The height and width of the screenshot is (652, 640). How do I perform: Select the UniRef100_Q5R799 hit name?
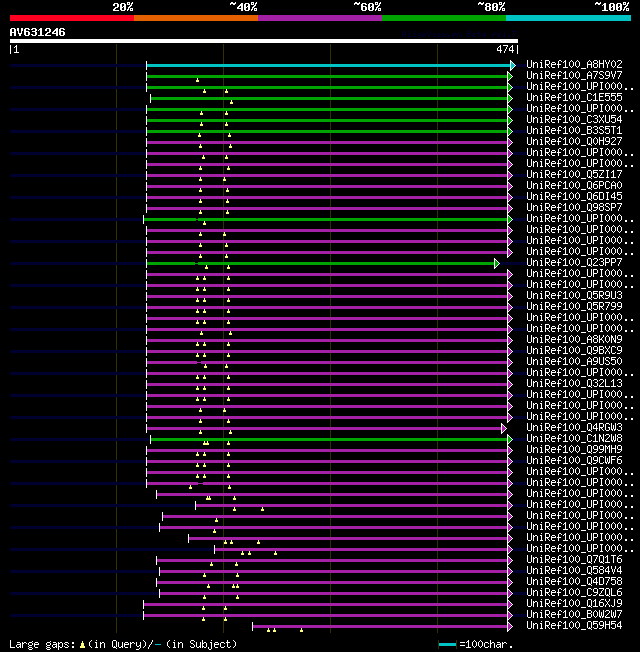pos(574,306)
